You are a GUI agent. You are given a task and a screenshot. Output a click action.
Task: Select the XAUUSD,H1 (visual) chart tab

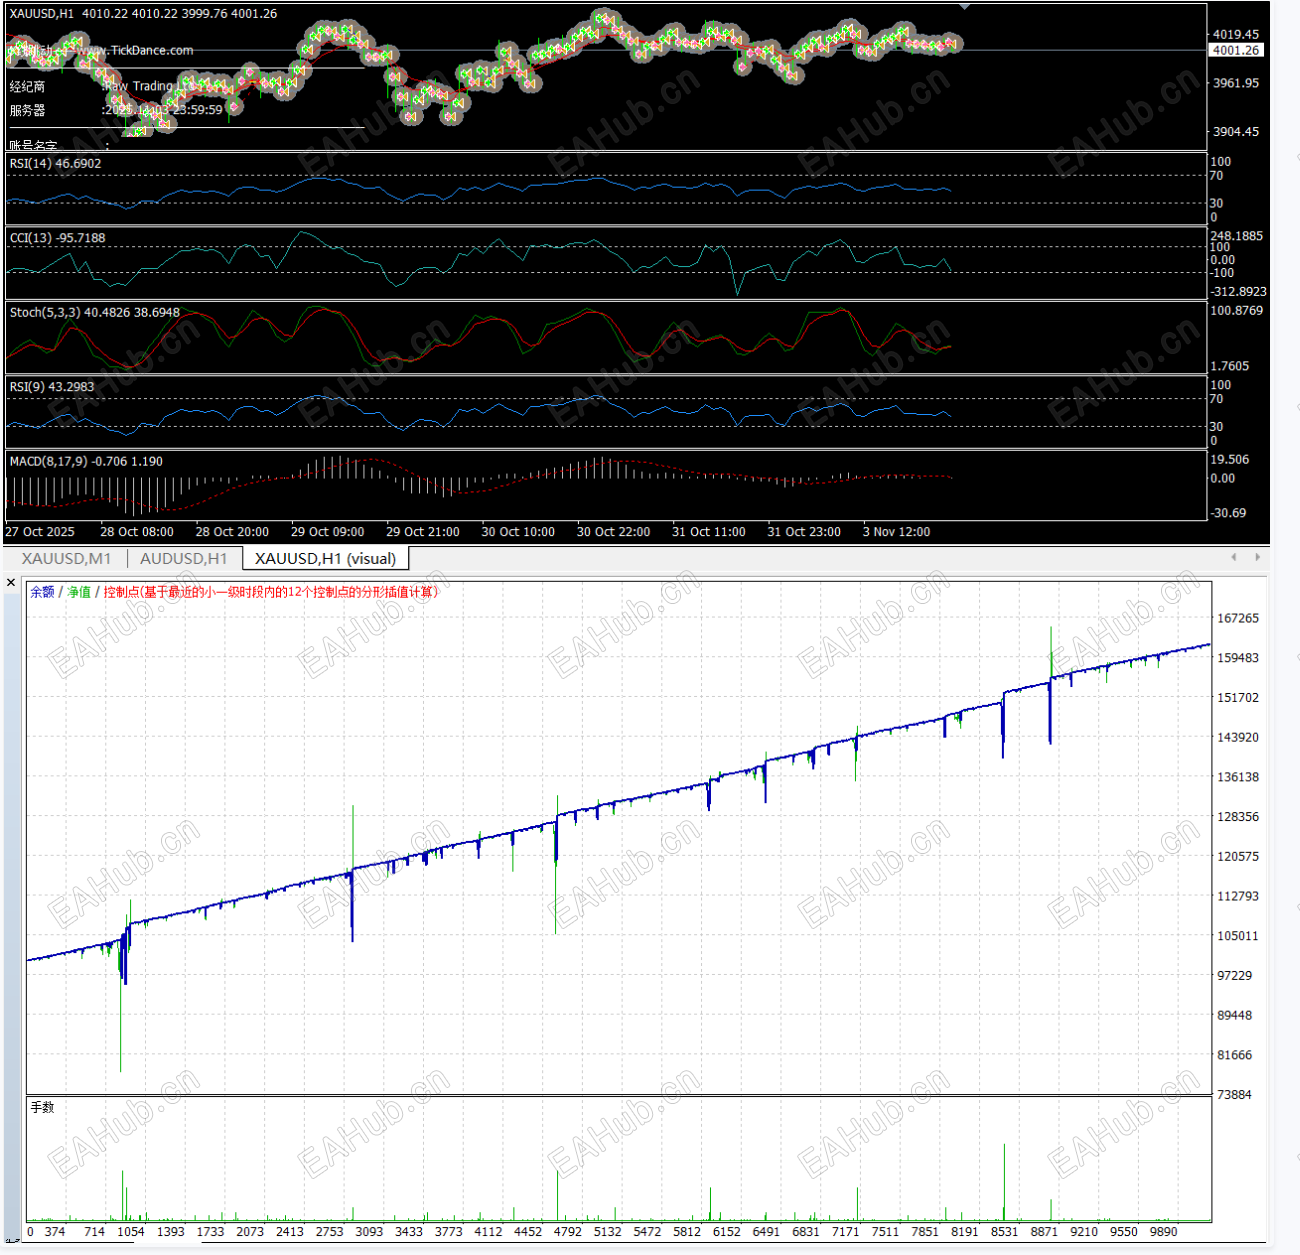pyautogui.click(x=325, y=558)
